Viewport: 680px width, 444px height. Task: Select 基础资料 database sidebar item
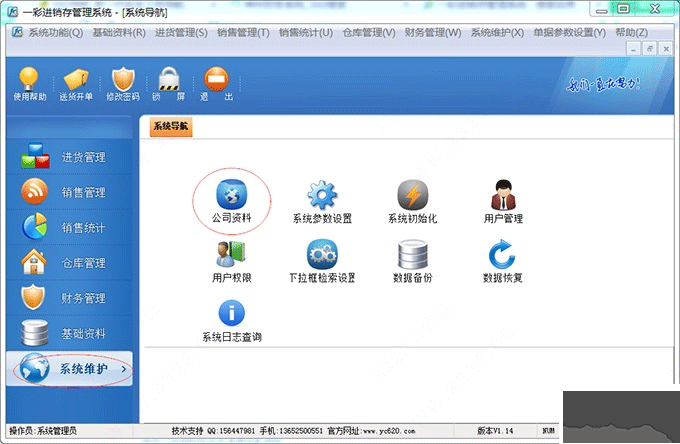coord(69,333)
